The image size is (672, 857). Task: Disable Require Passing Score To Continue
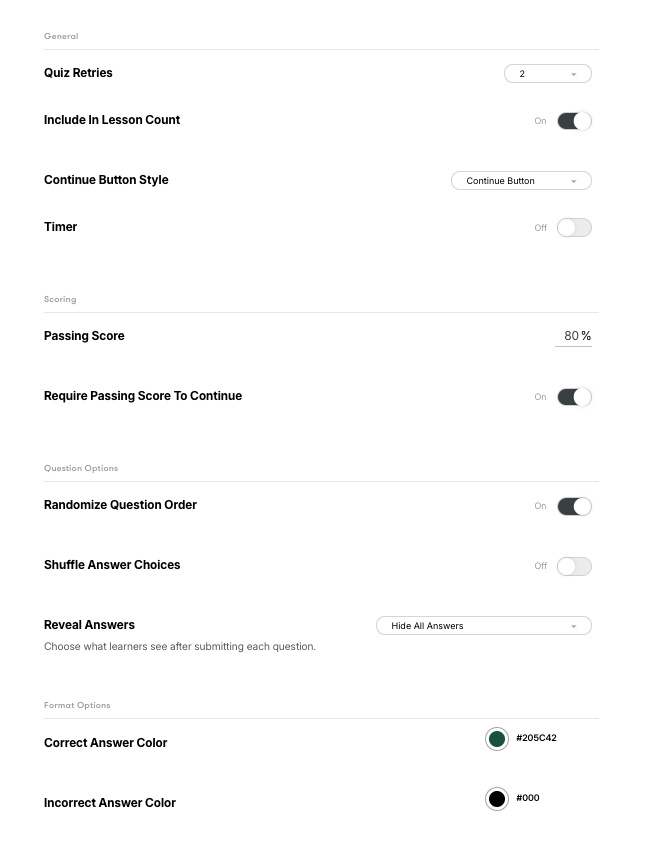point(574,397)
